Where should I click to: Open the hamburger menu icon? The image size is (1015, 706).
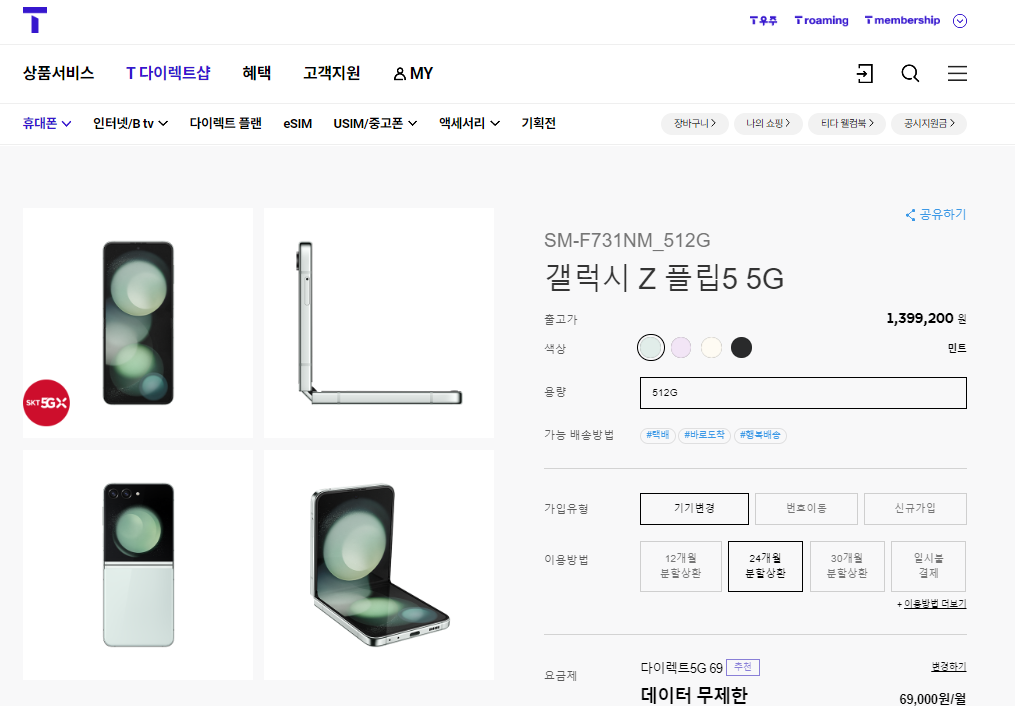957,73
